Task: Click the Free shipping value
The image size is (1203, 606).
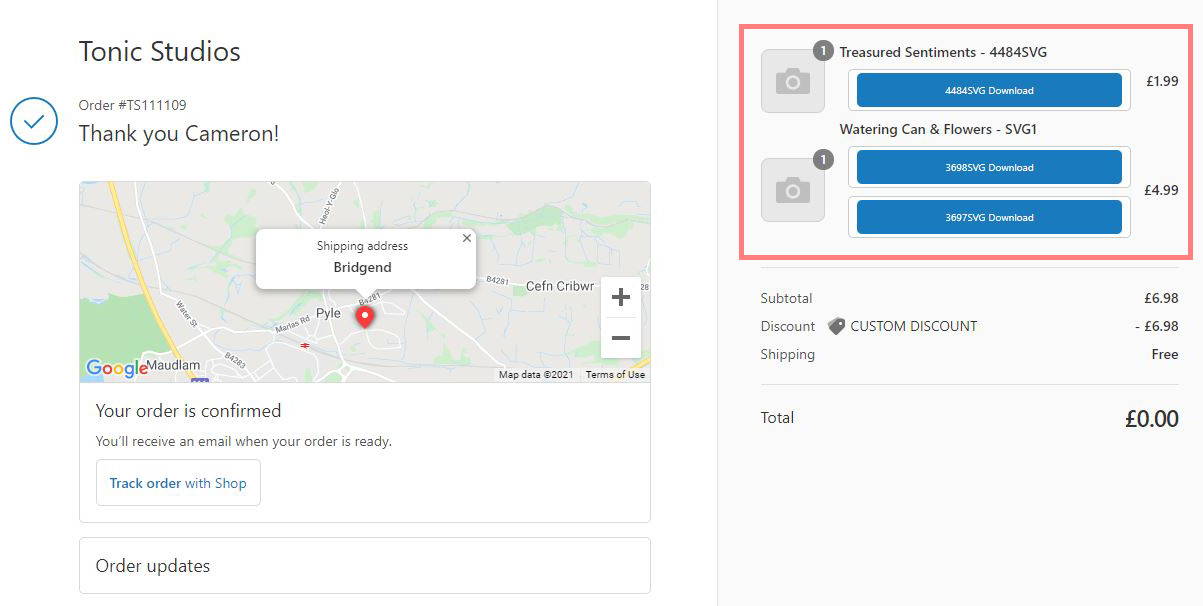Action: pyautogui.click(x=1165, y=354)
